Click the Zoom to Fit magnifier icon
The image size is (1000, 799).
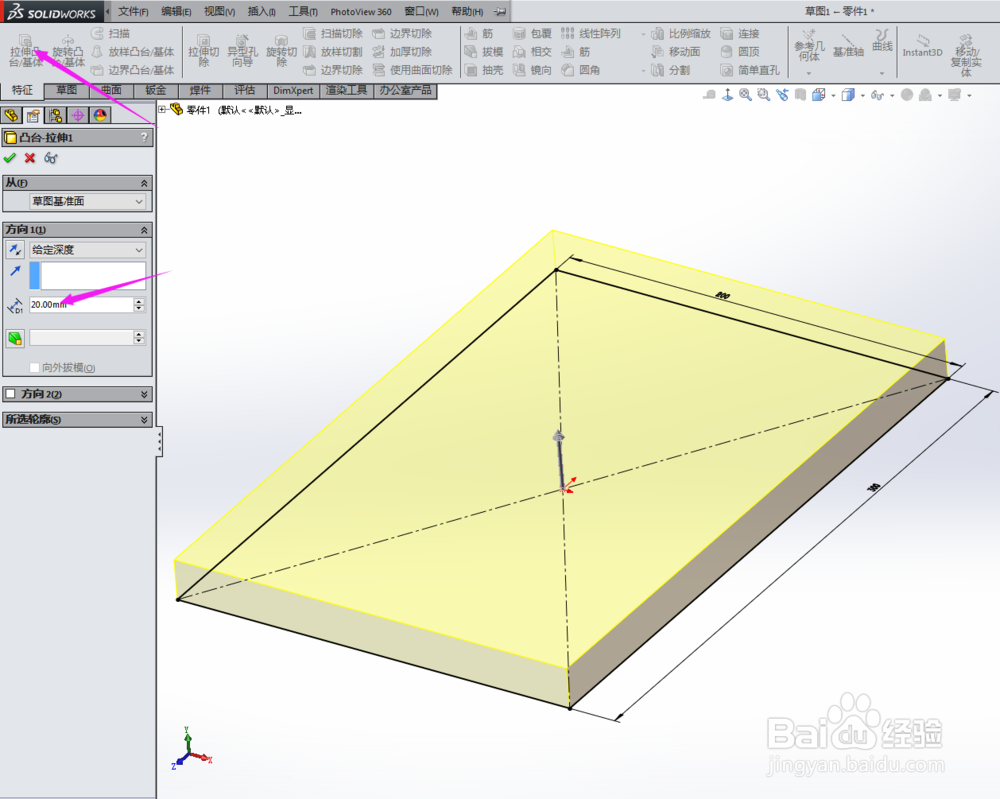point(747,94)
